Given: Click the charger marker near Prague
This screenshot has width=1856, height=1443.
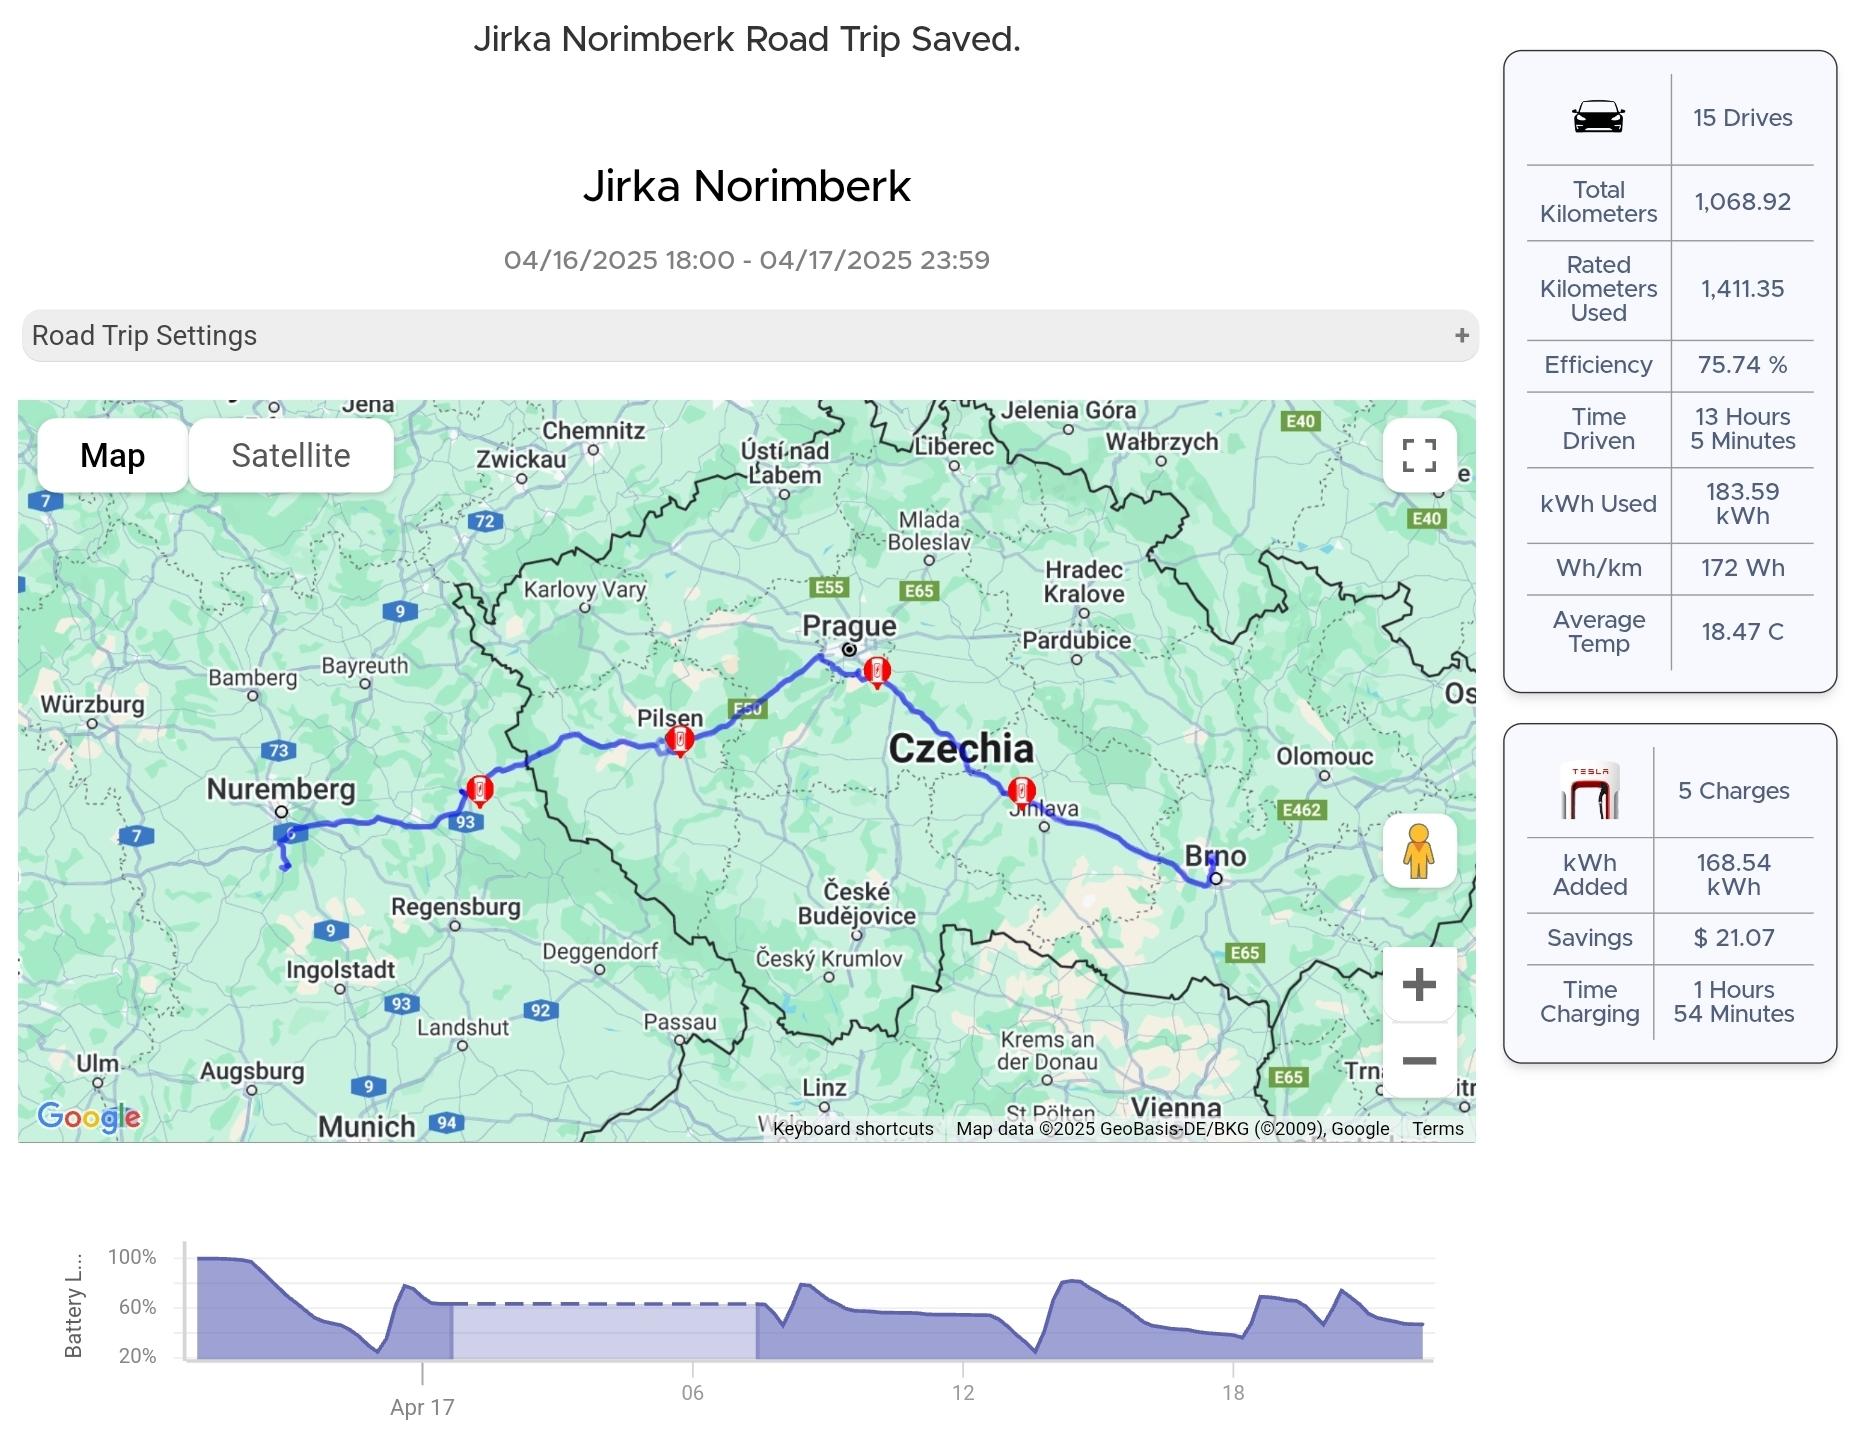Looking at the screenshot, I should point(877,671).
